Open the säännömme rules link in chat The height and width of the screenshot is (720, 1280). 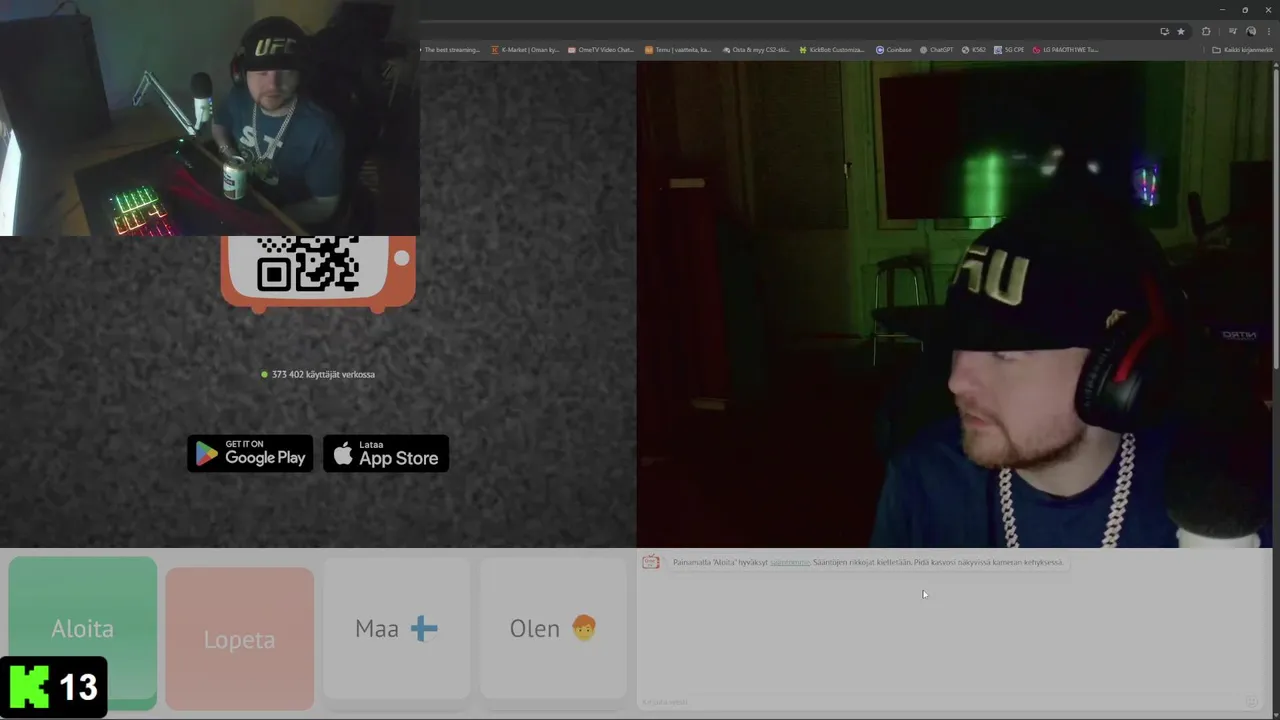point(790,562)
